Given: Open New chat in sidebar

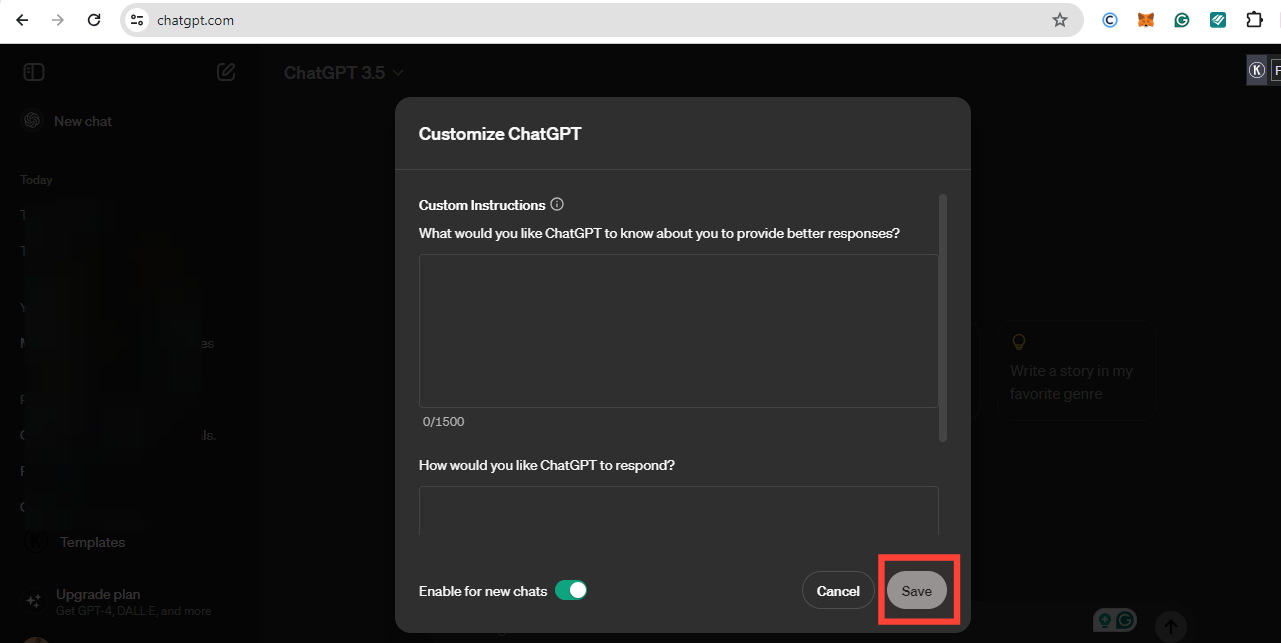Looking at the screenshot, I should coord(83,121).
